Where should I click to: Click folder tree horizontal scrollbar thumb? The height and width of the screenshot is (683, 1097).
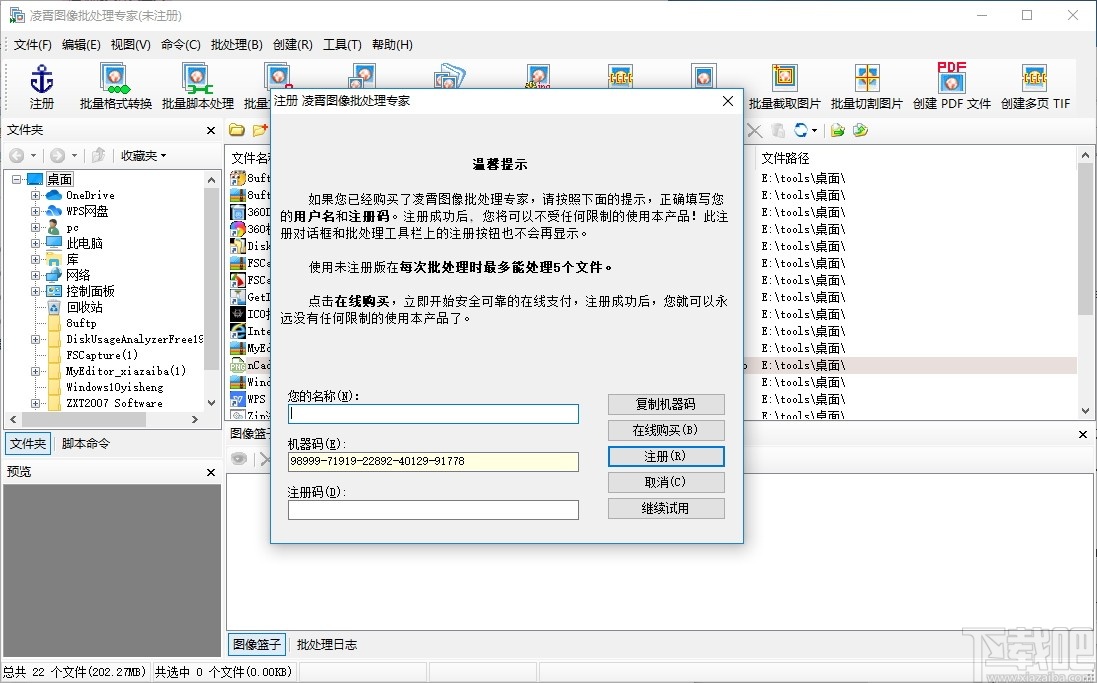pyautogui.click(x=84, y=419)
